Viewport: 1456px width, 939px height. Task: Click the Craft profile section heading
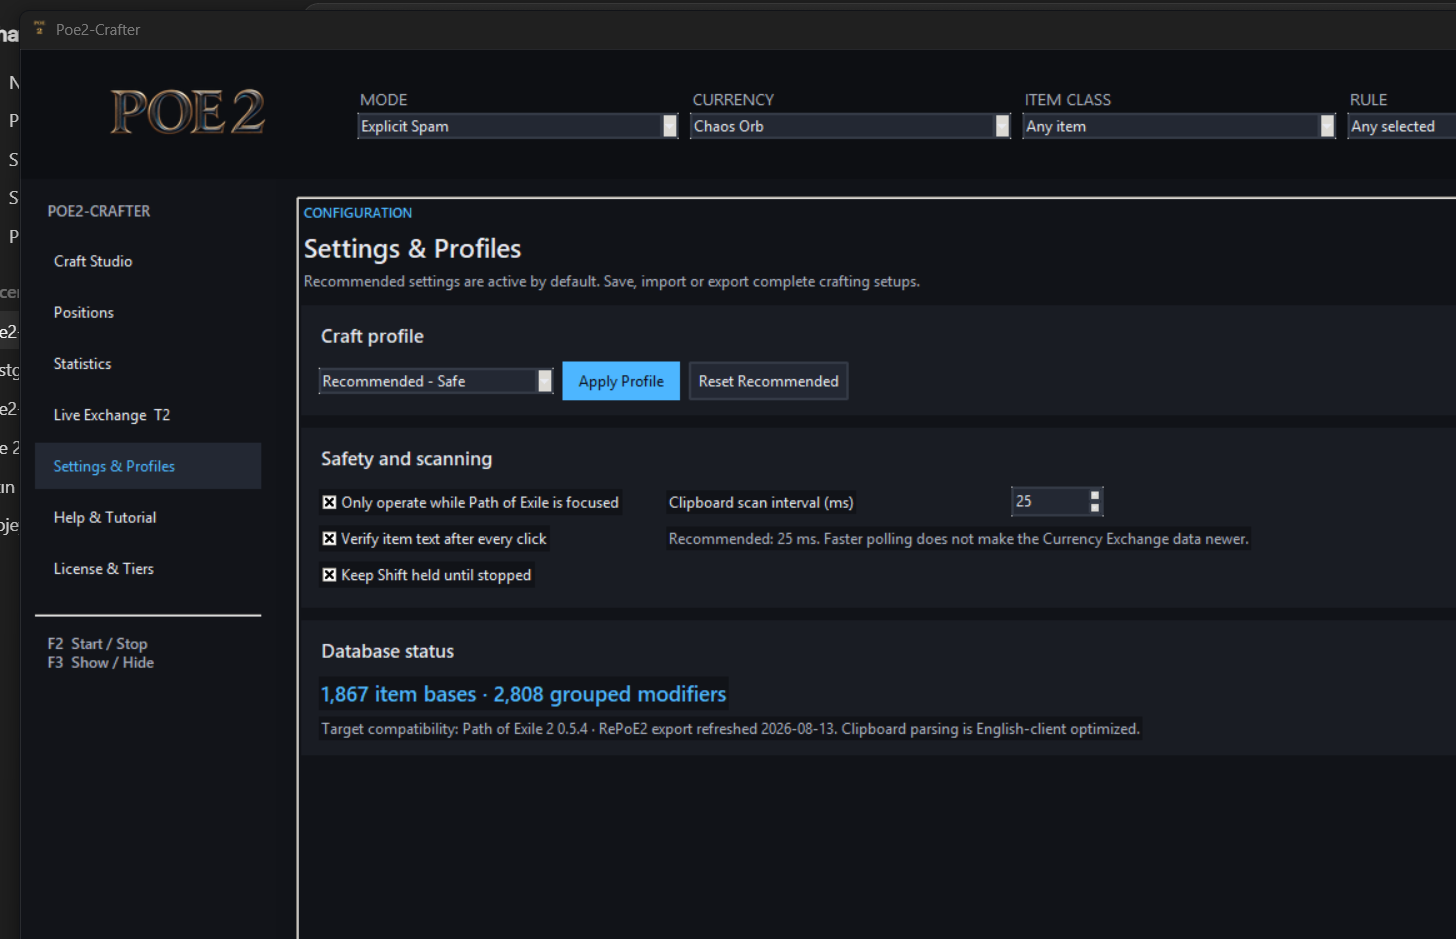point(372,336)
